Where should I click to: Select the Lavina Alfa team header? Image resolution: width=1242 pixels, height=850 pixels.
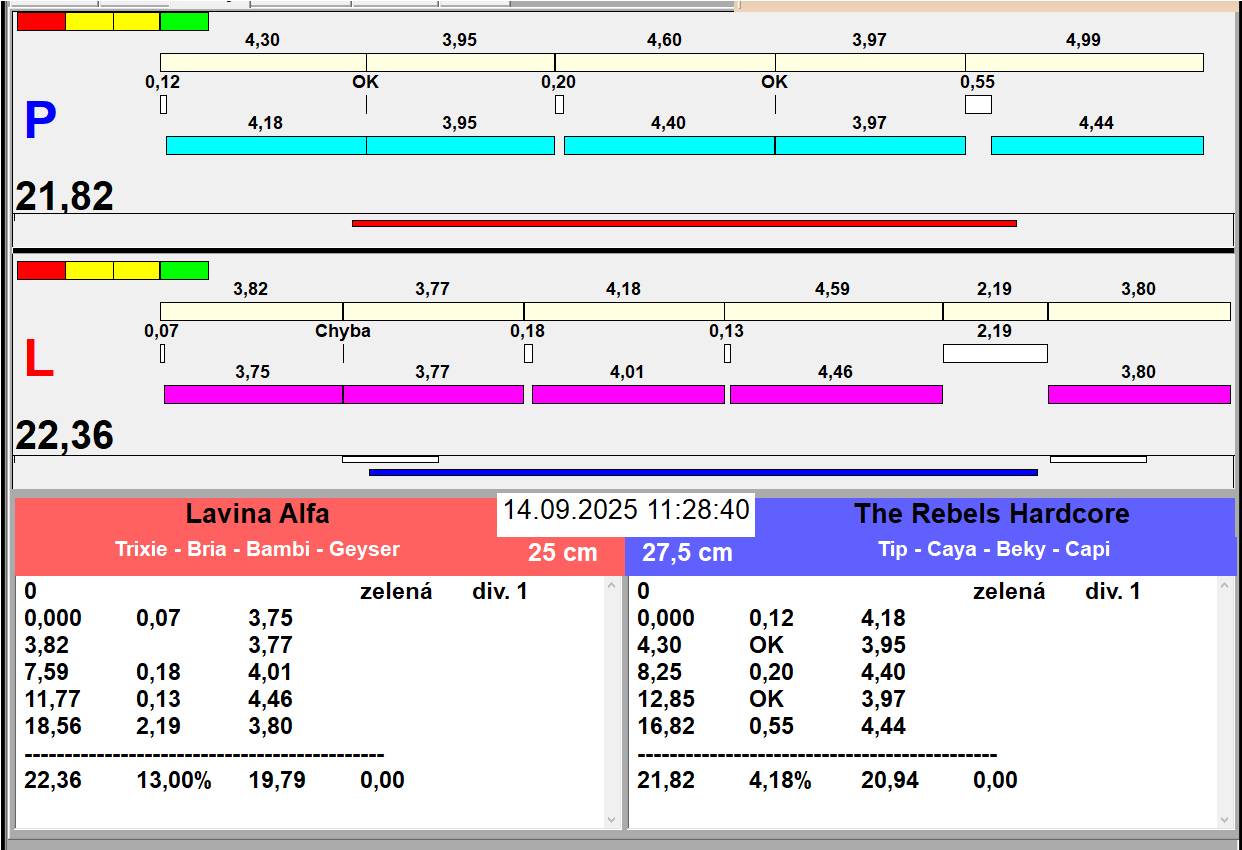(x=257, y=515)
